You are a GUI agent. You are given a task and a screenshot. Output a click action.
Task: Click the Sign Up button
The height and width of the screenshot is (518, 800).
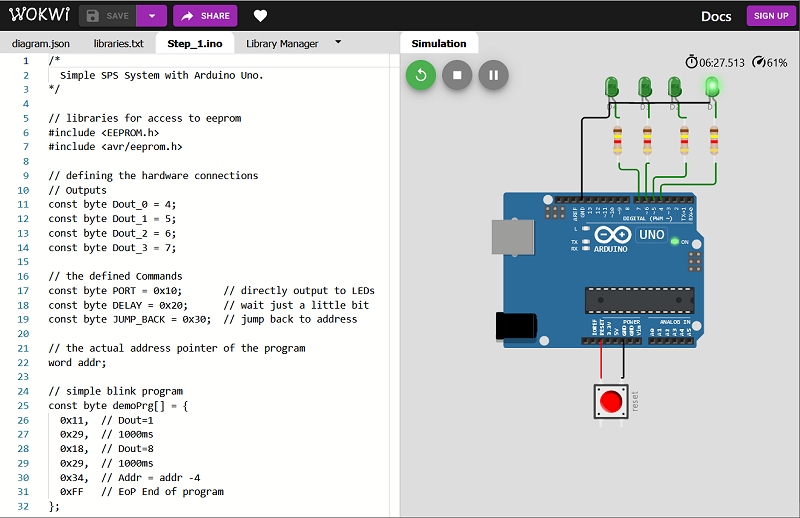click(770, 16)
